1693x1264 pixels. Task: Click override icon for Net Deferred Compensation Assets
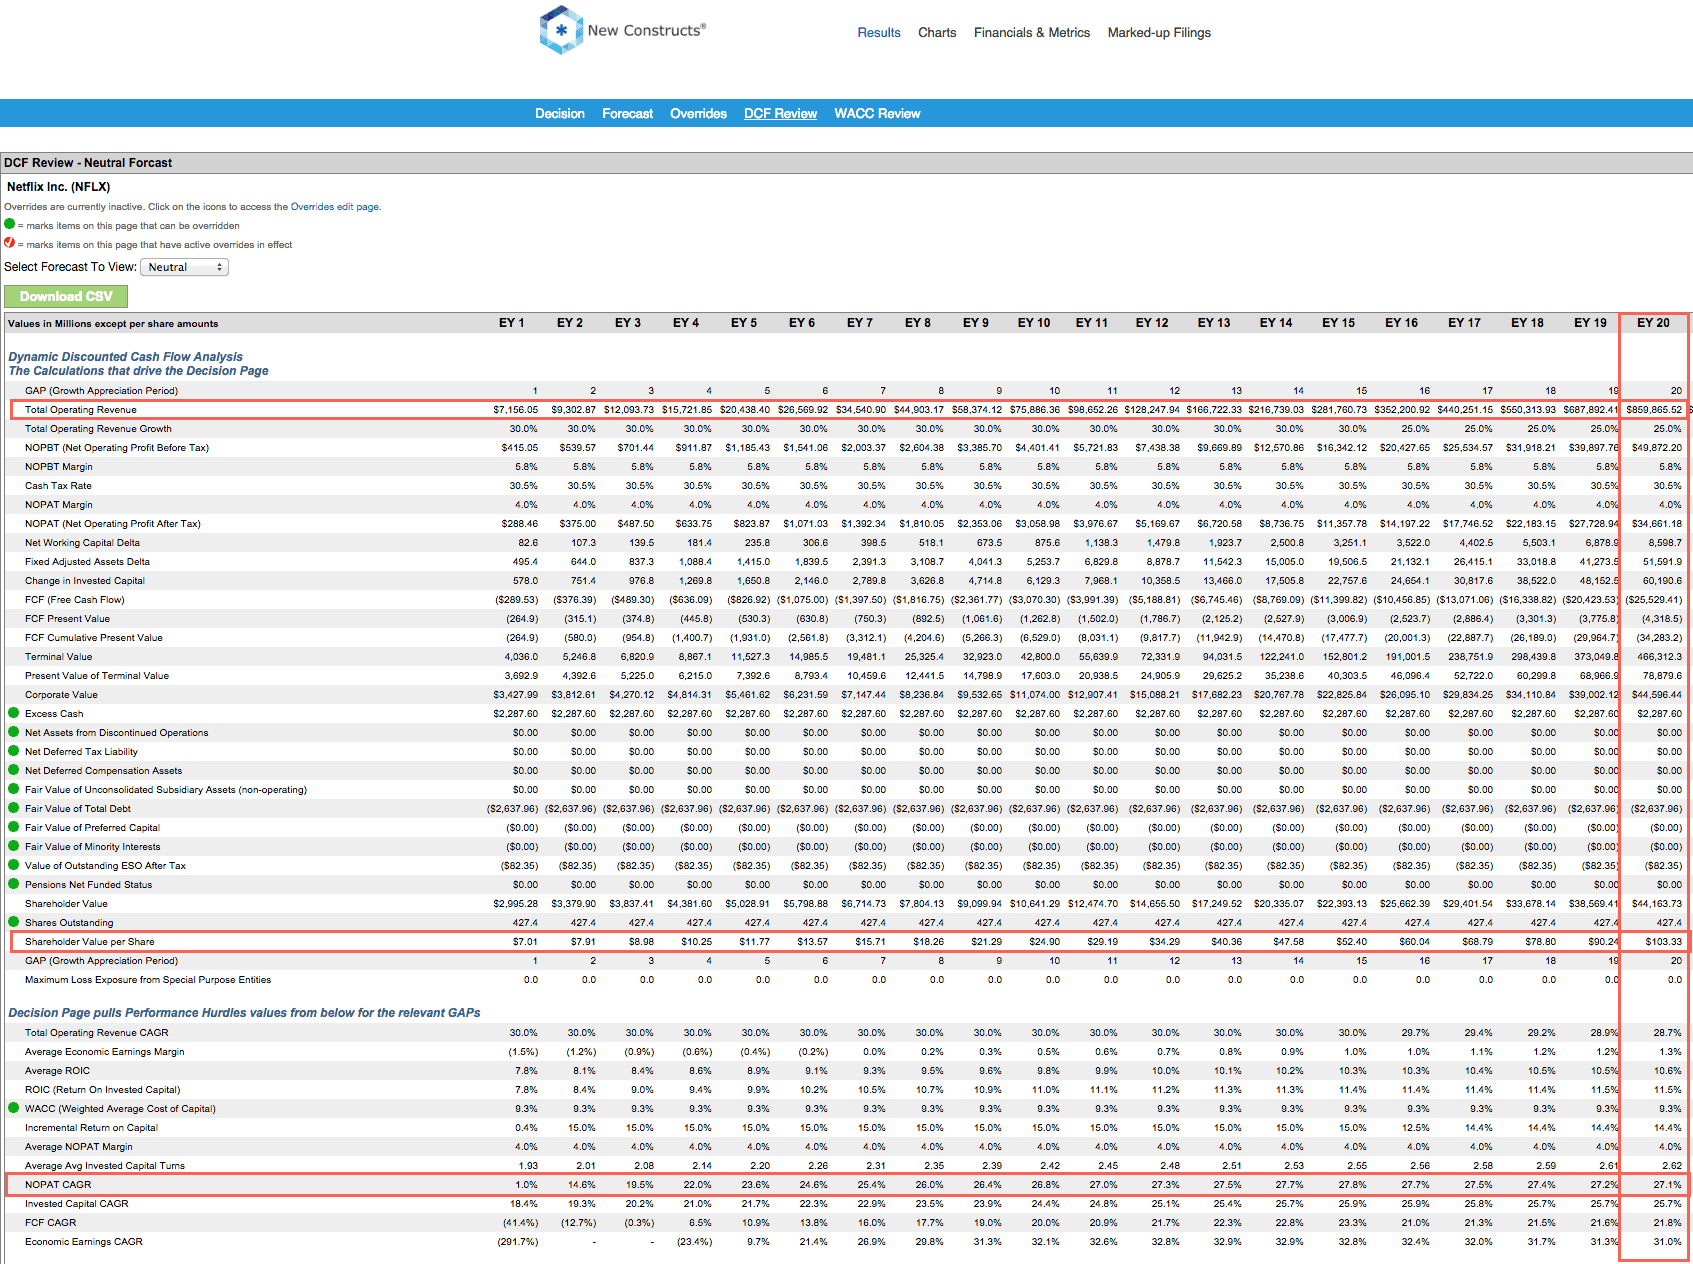pos(14,770)
